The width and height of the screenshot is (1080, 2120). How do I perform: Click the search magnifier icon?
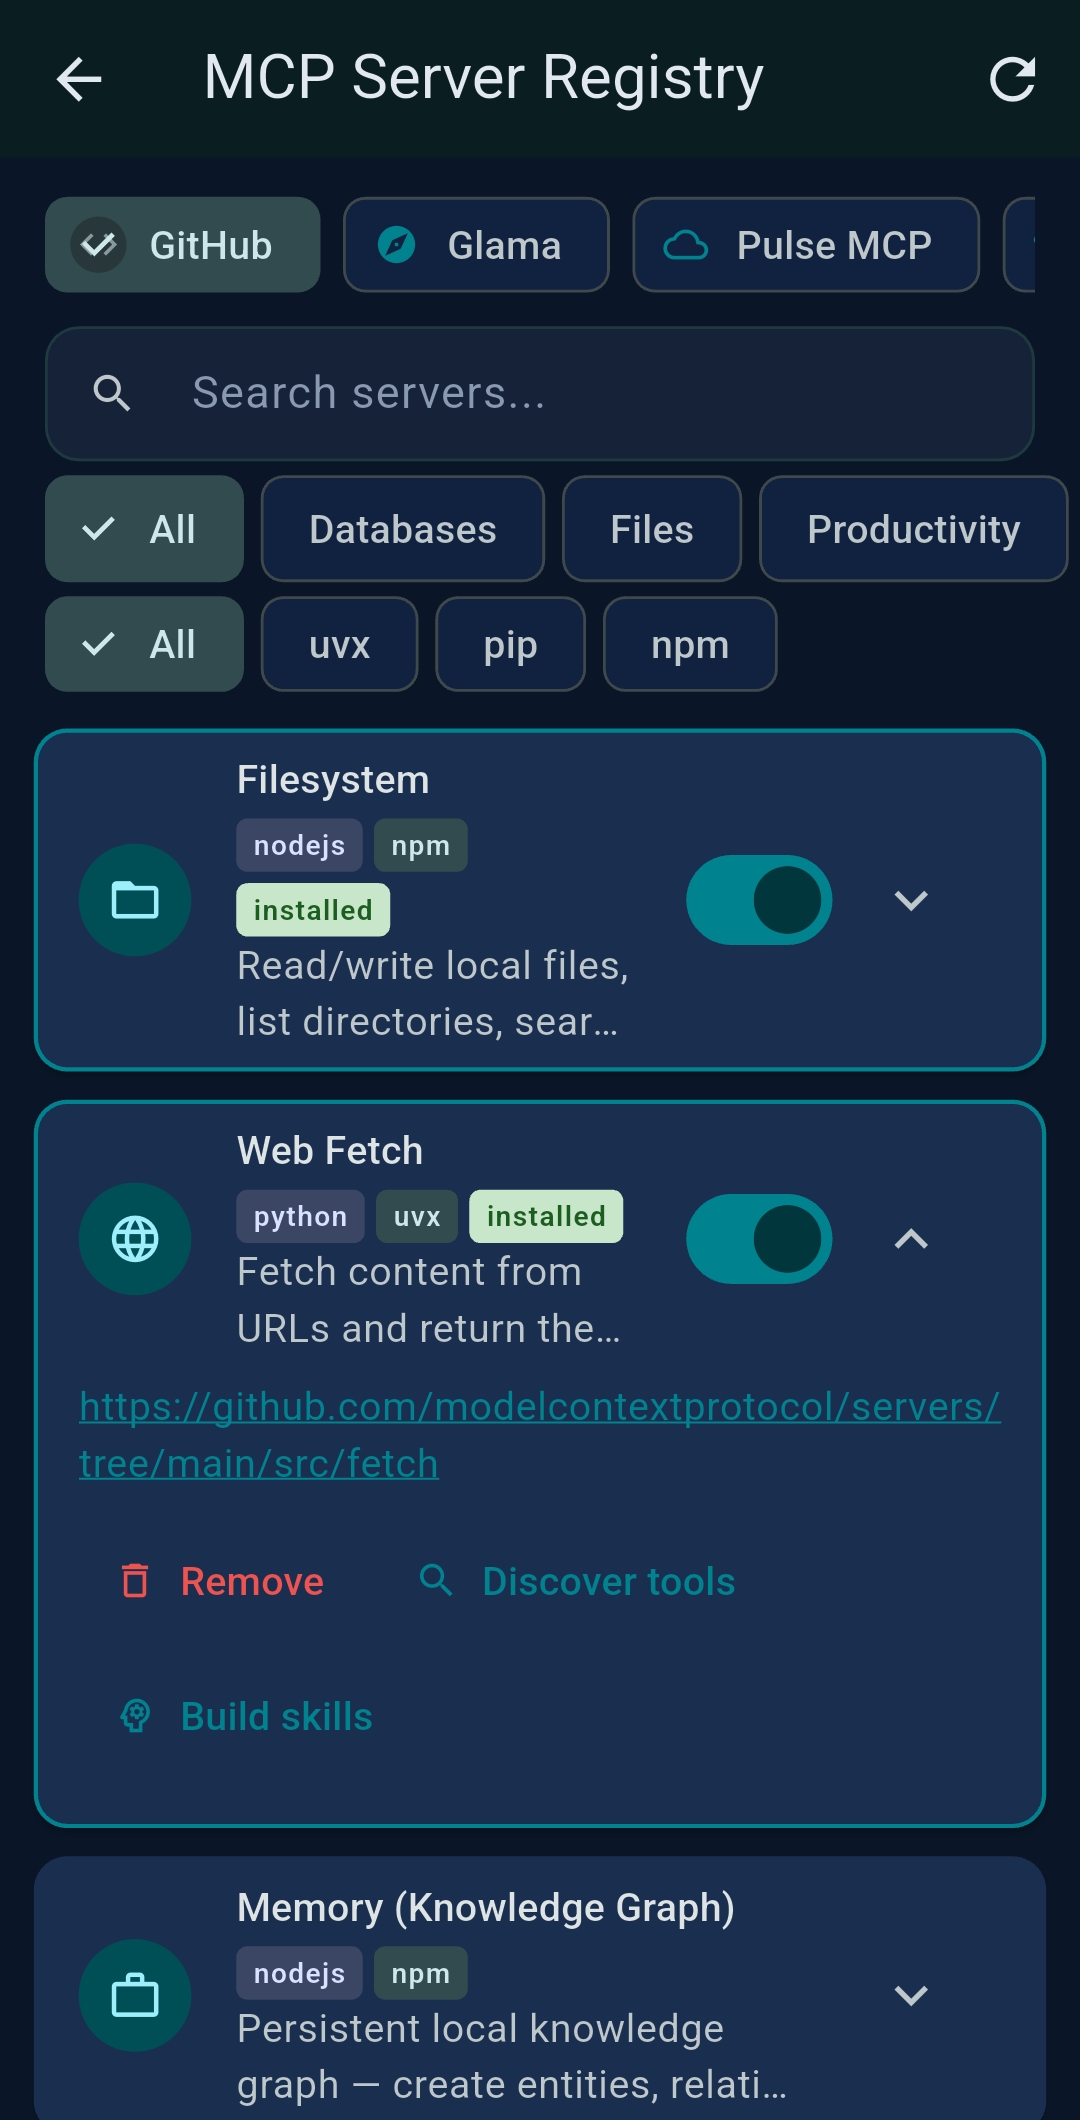pyautogui.click(x=112, y=393)
